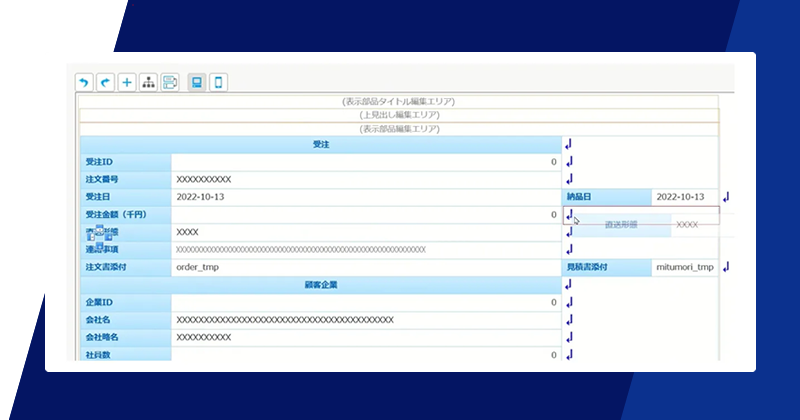Click the order_tmp value field
Viewport: 800px width, 420px height.
point(366,267)
